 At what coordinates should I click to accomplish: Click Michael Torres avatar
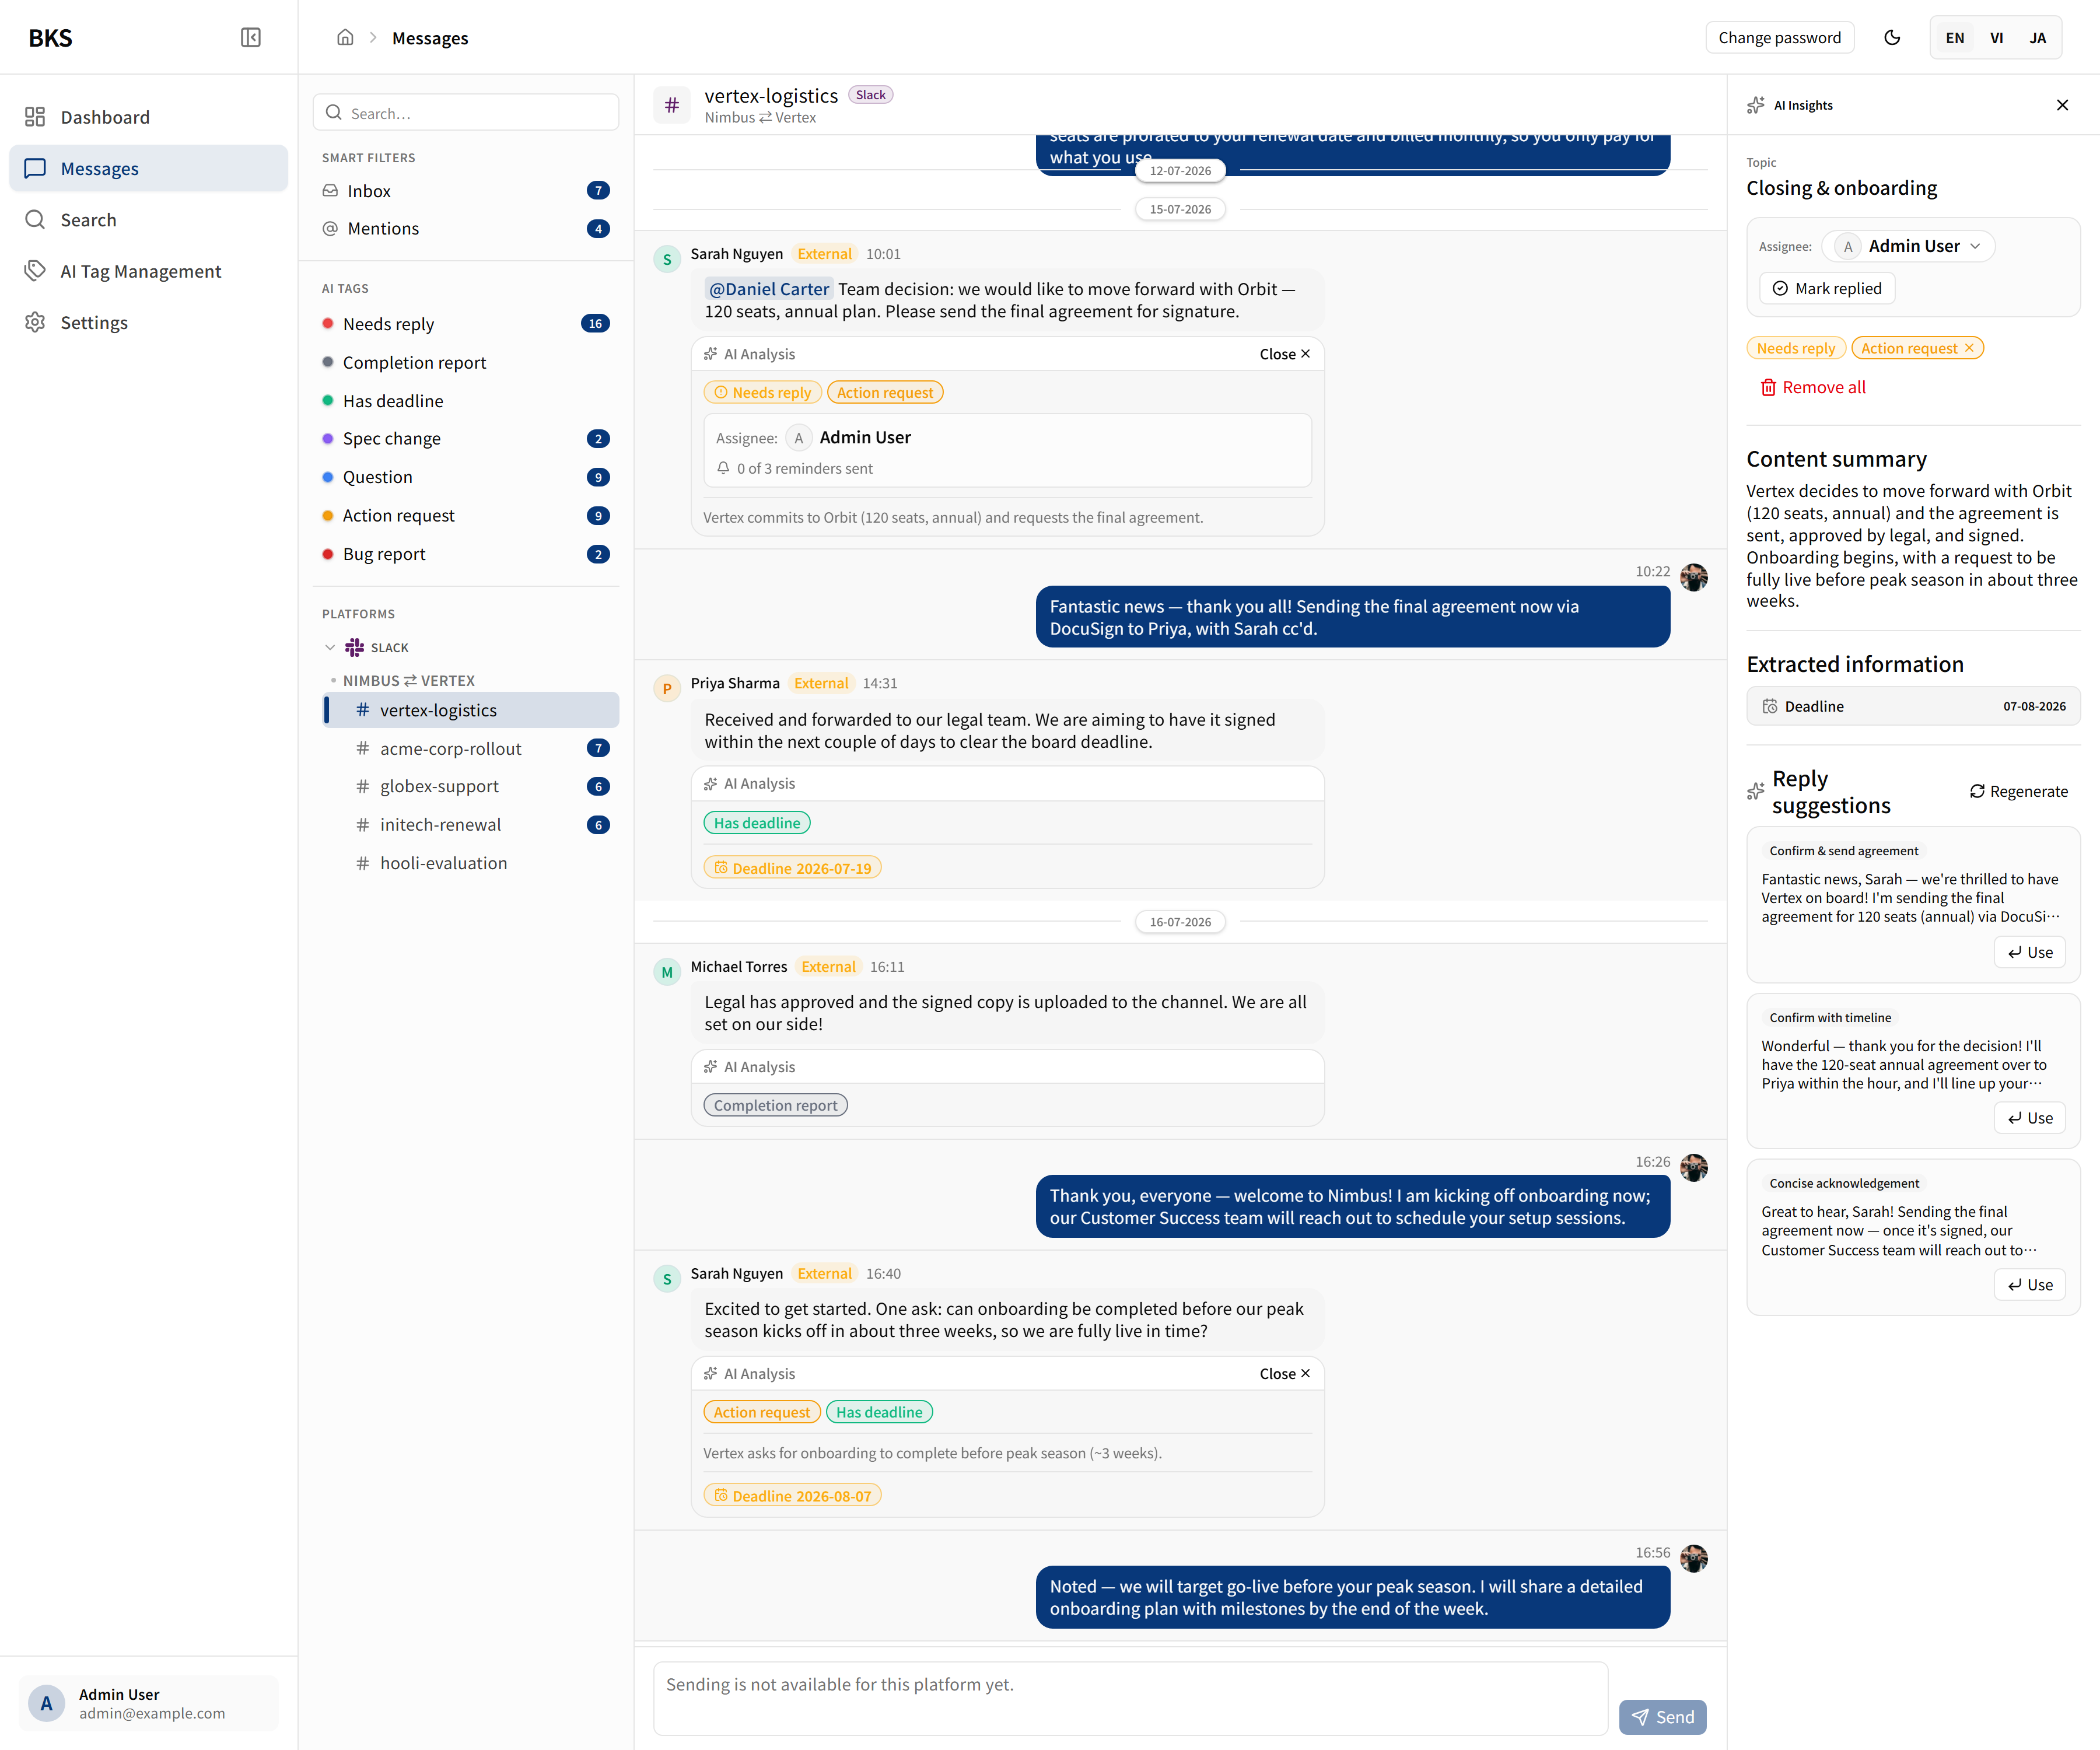coord(667,972)
